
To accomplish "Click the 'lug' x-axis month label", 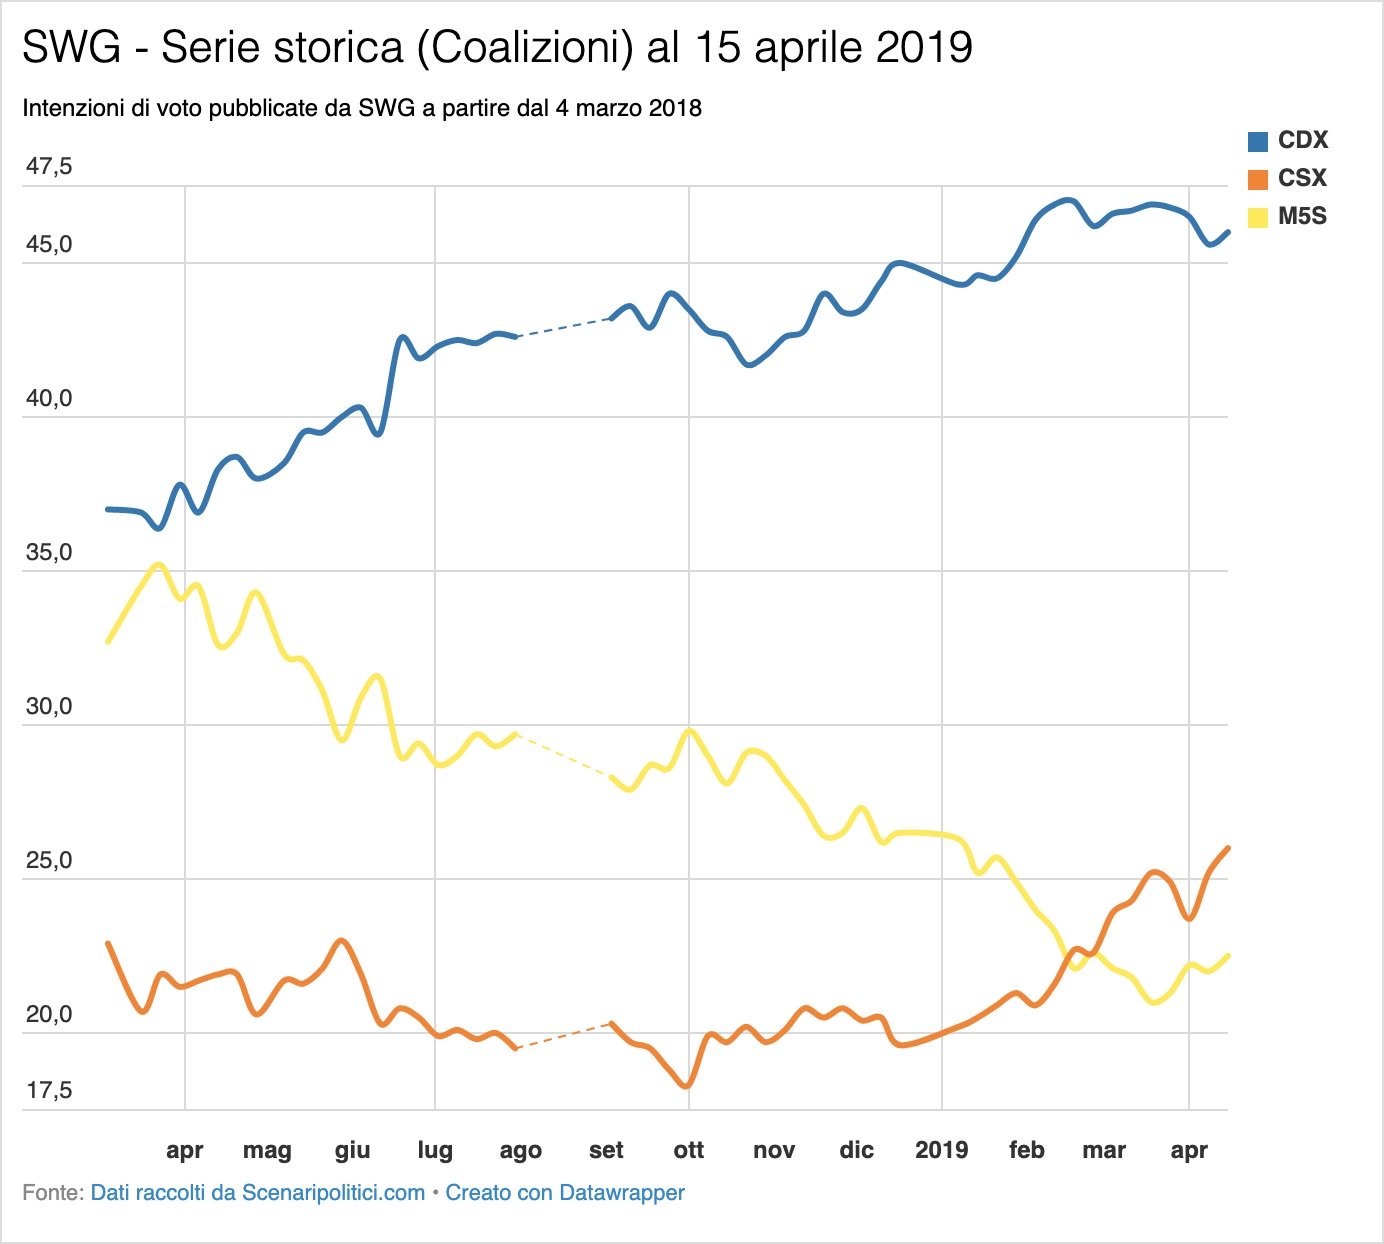I will (435, 1151).
